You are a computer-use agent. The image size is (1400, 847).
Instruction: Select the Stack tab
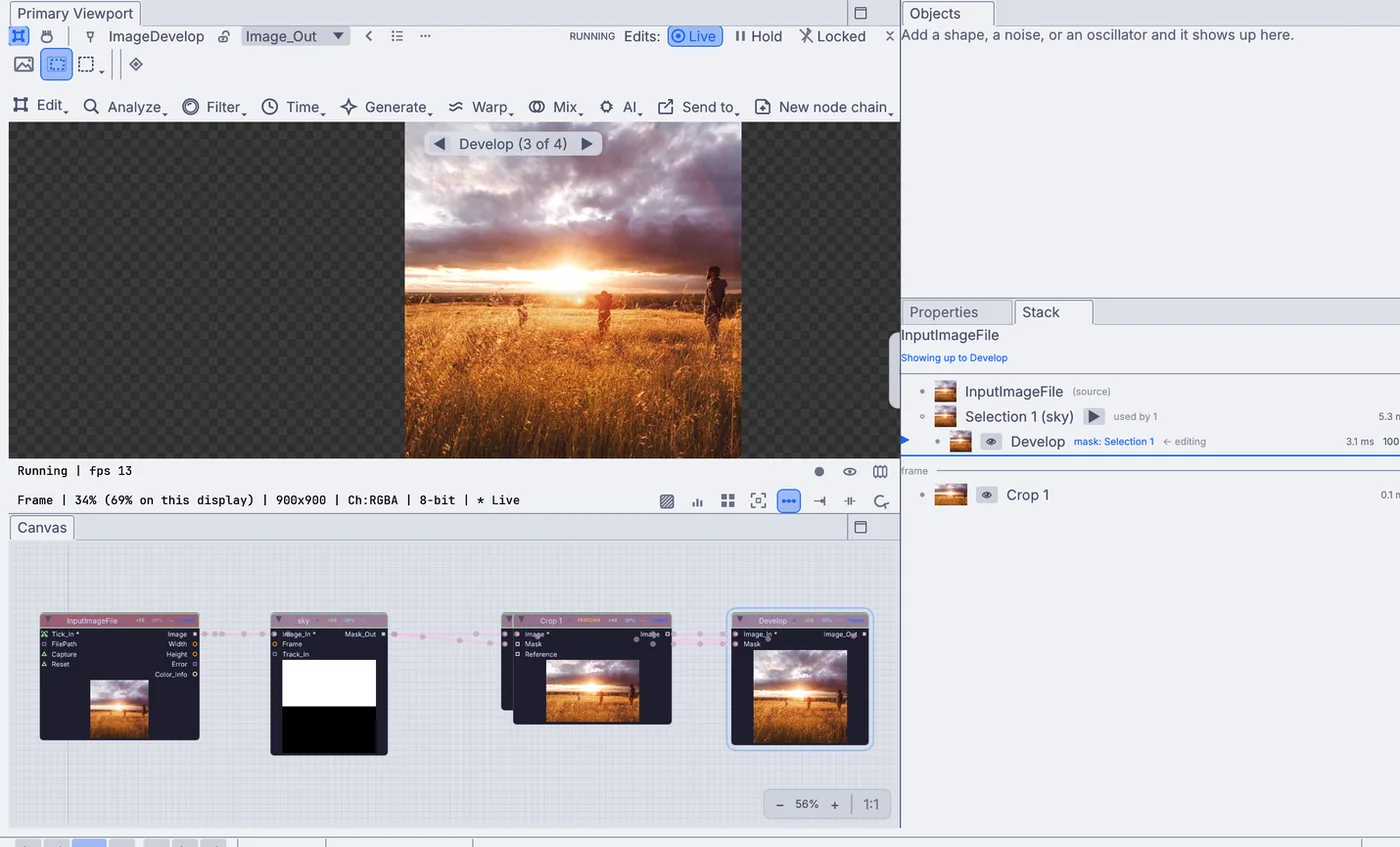(x=1053, y=312)
